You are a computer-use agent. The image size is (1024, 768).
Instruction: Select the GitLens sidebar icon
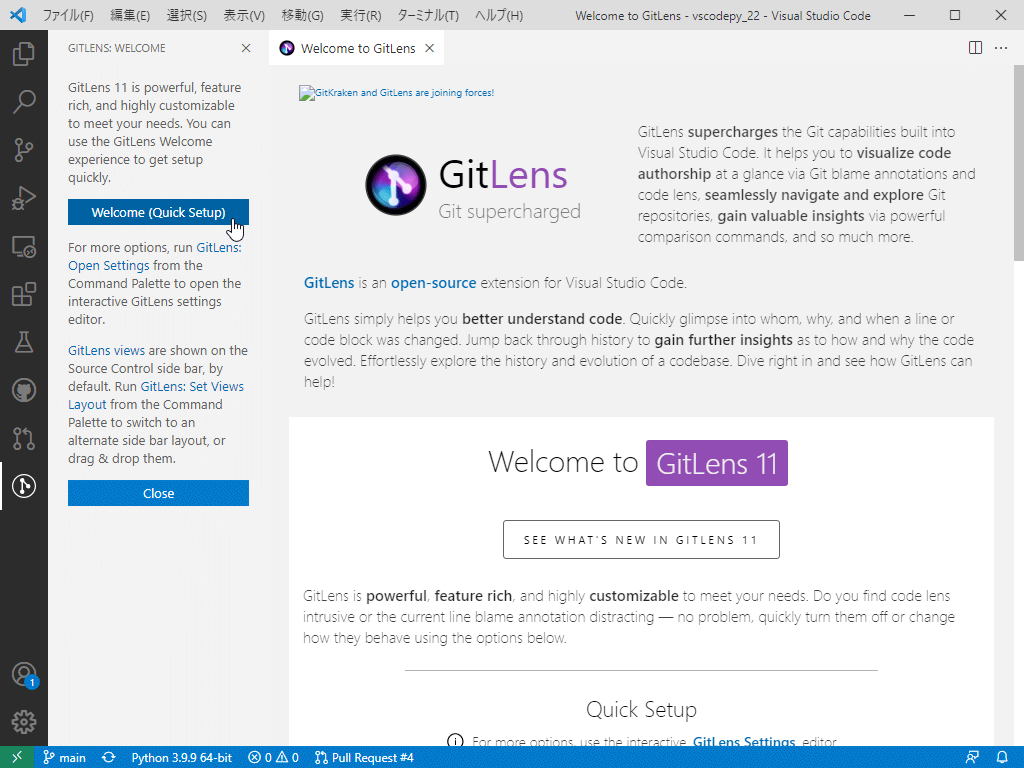25,485
